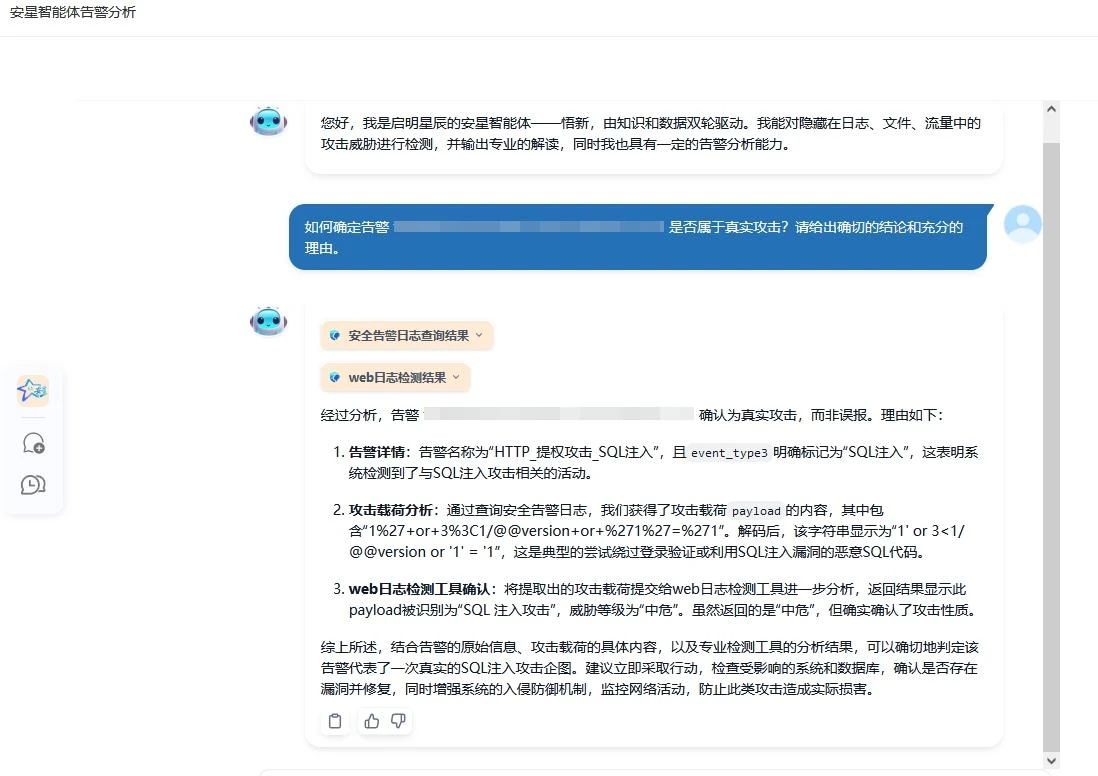Click the globe icon on web日志检测结果 chip
The image size is (1098, 776).
point(334,377)
